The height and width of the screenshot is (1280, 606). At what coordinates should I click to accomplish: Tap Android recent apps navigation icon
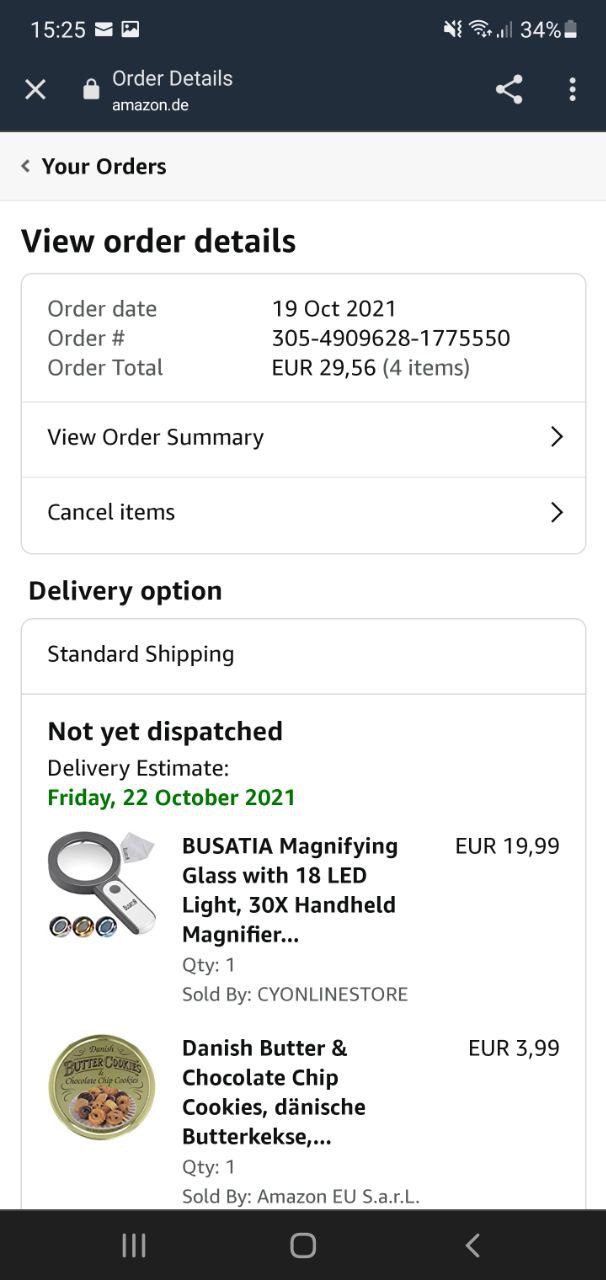[133, 1245]
